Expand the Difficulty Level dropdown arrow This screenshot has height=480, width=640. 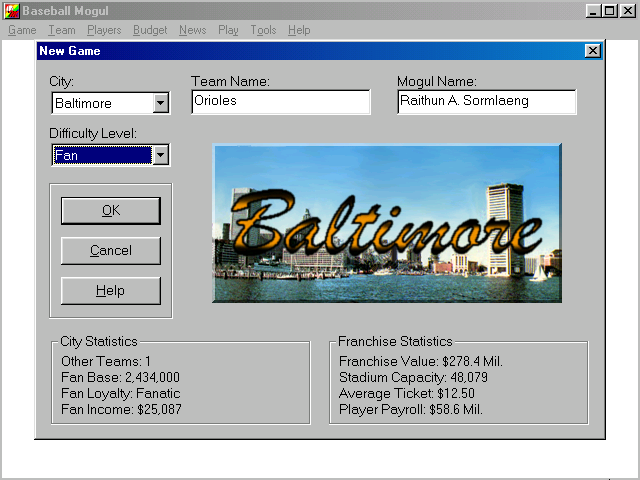click(161, 155)
